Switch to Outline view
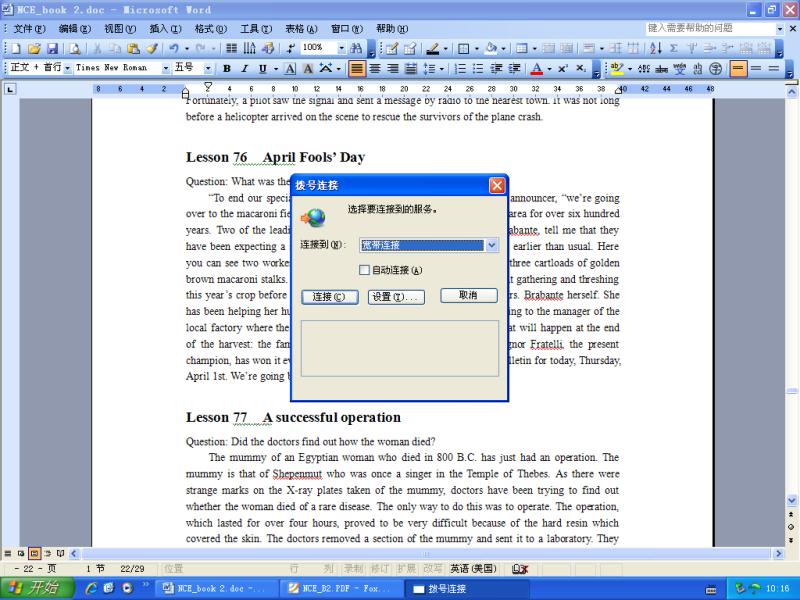The width and height of the screenshot is (800, 600). tap(47, 553)
